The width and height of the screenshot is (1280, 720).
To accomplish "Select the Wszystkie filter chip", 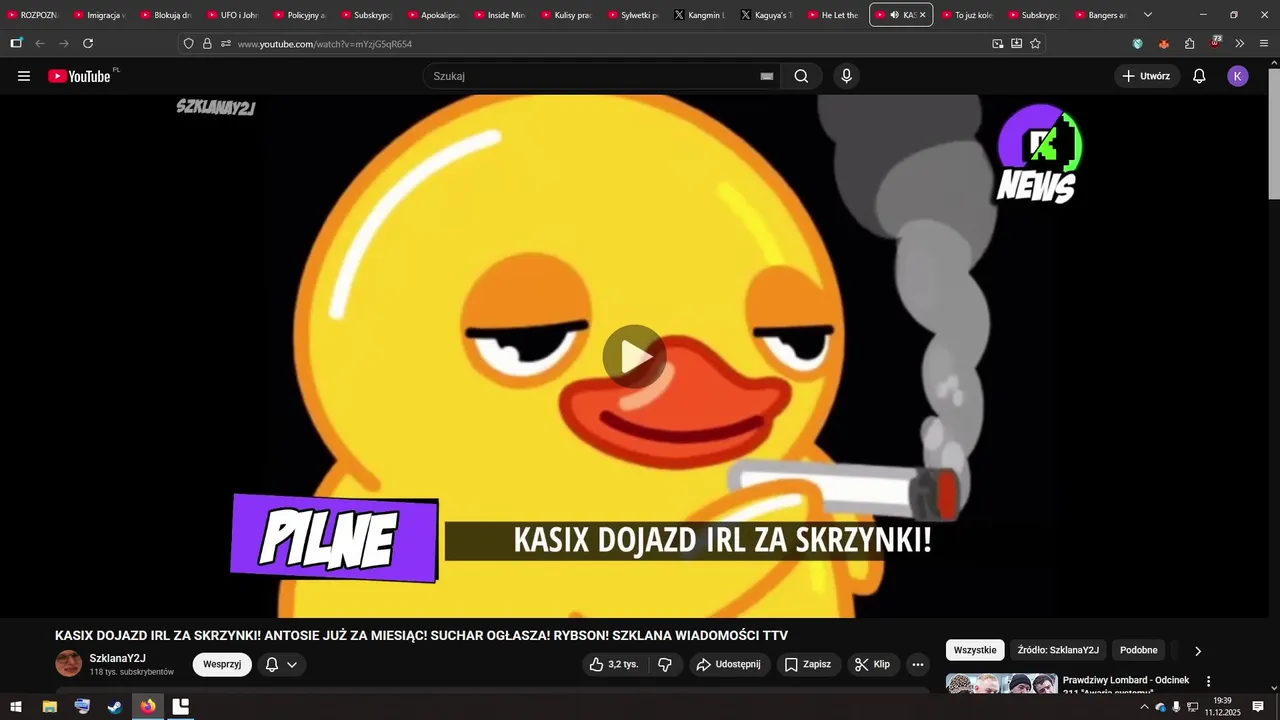I will pos(975,650).
